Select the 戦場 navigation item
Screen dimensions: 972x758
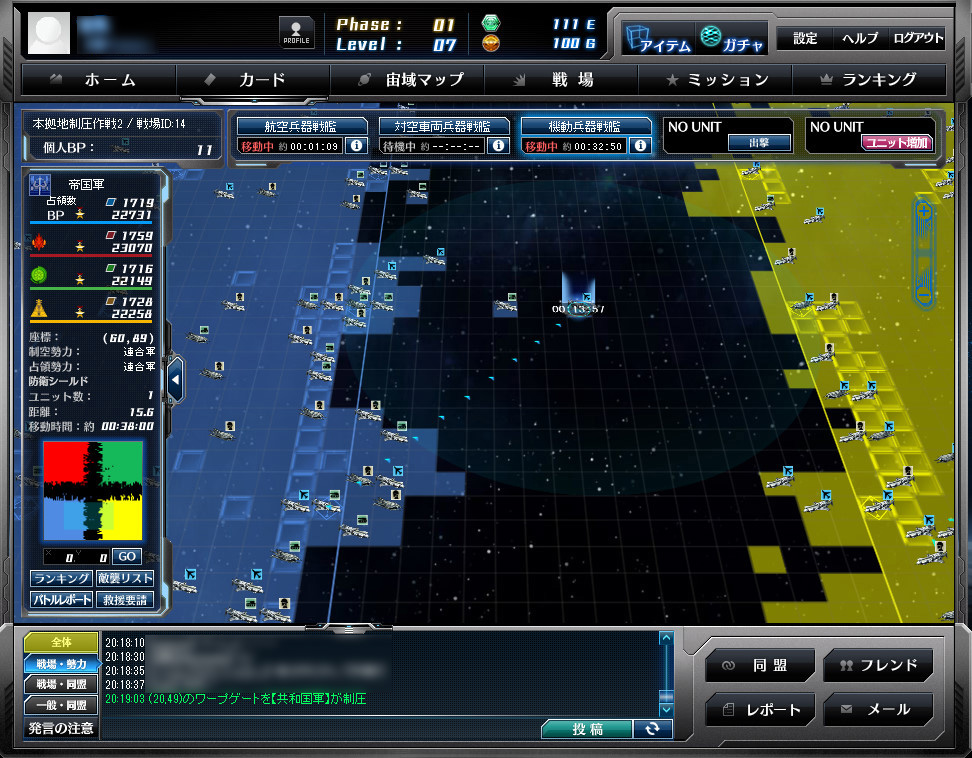tap(561, 80)
